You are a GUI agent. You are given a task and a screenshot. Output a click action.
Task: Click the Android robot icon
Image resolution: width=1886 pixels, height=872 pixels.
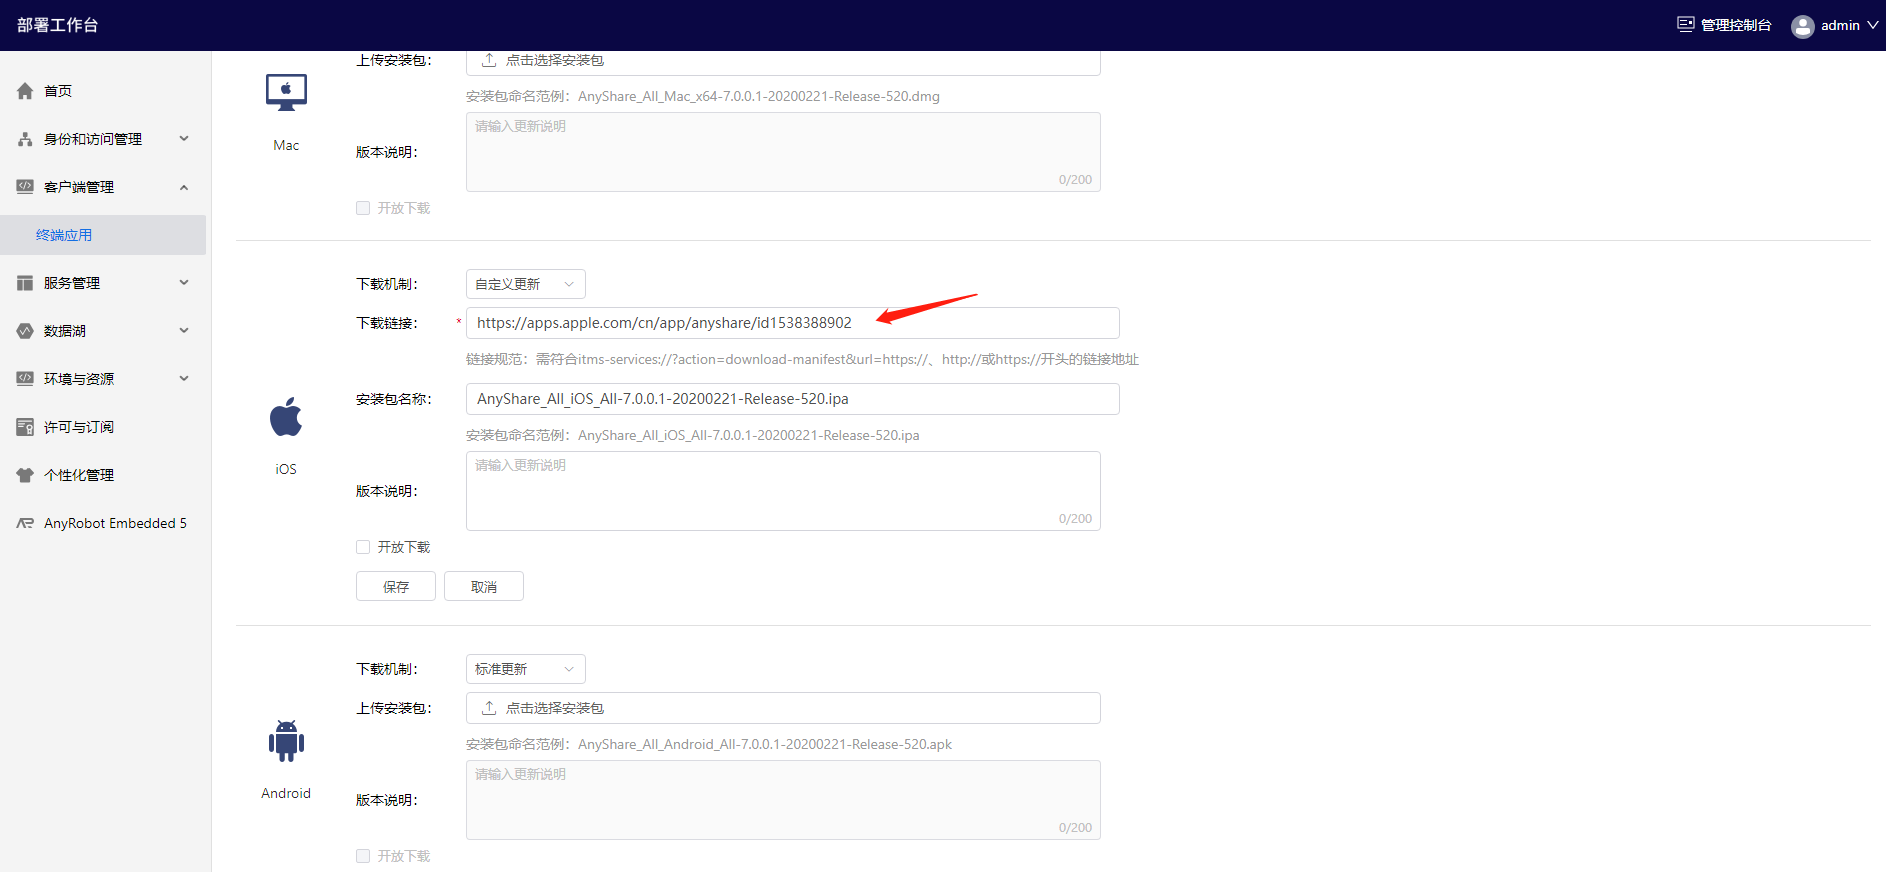click(x=286, y=741)
